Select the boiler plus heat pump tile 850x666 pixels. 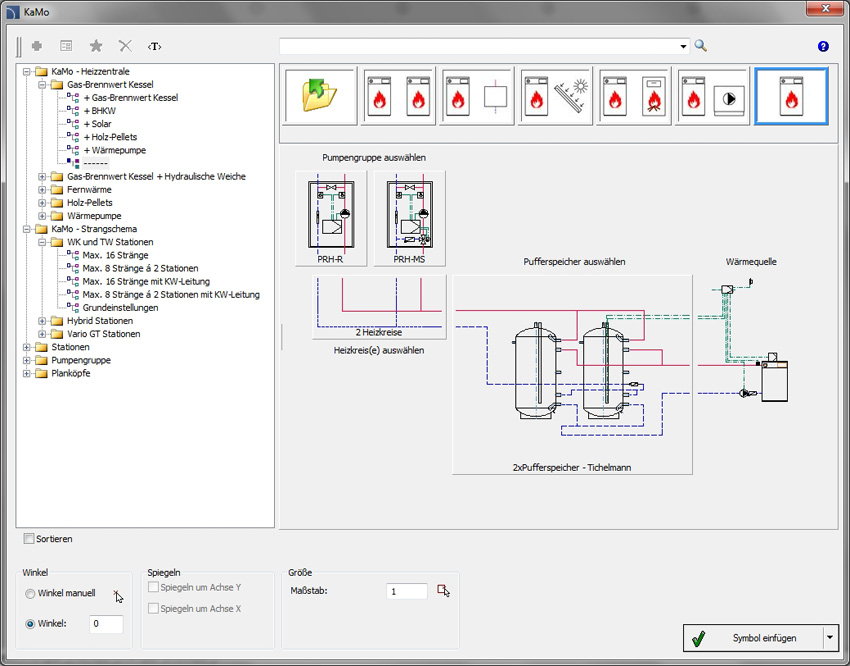pos(712,96)
